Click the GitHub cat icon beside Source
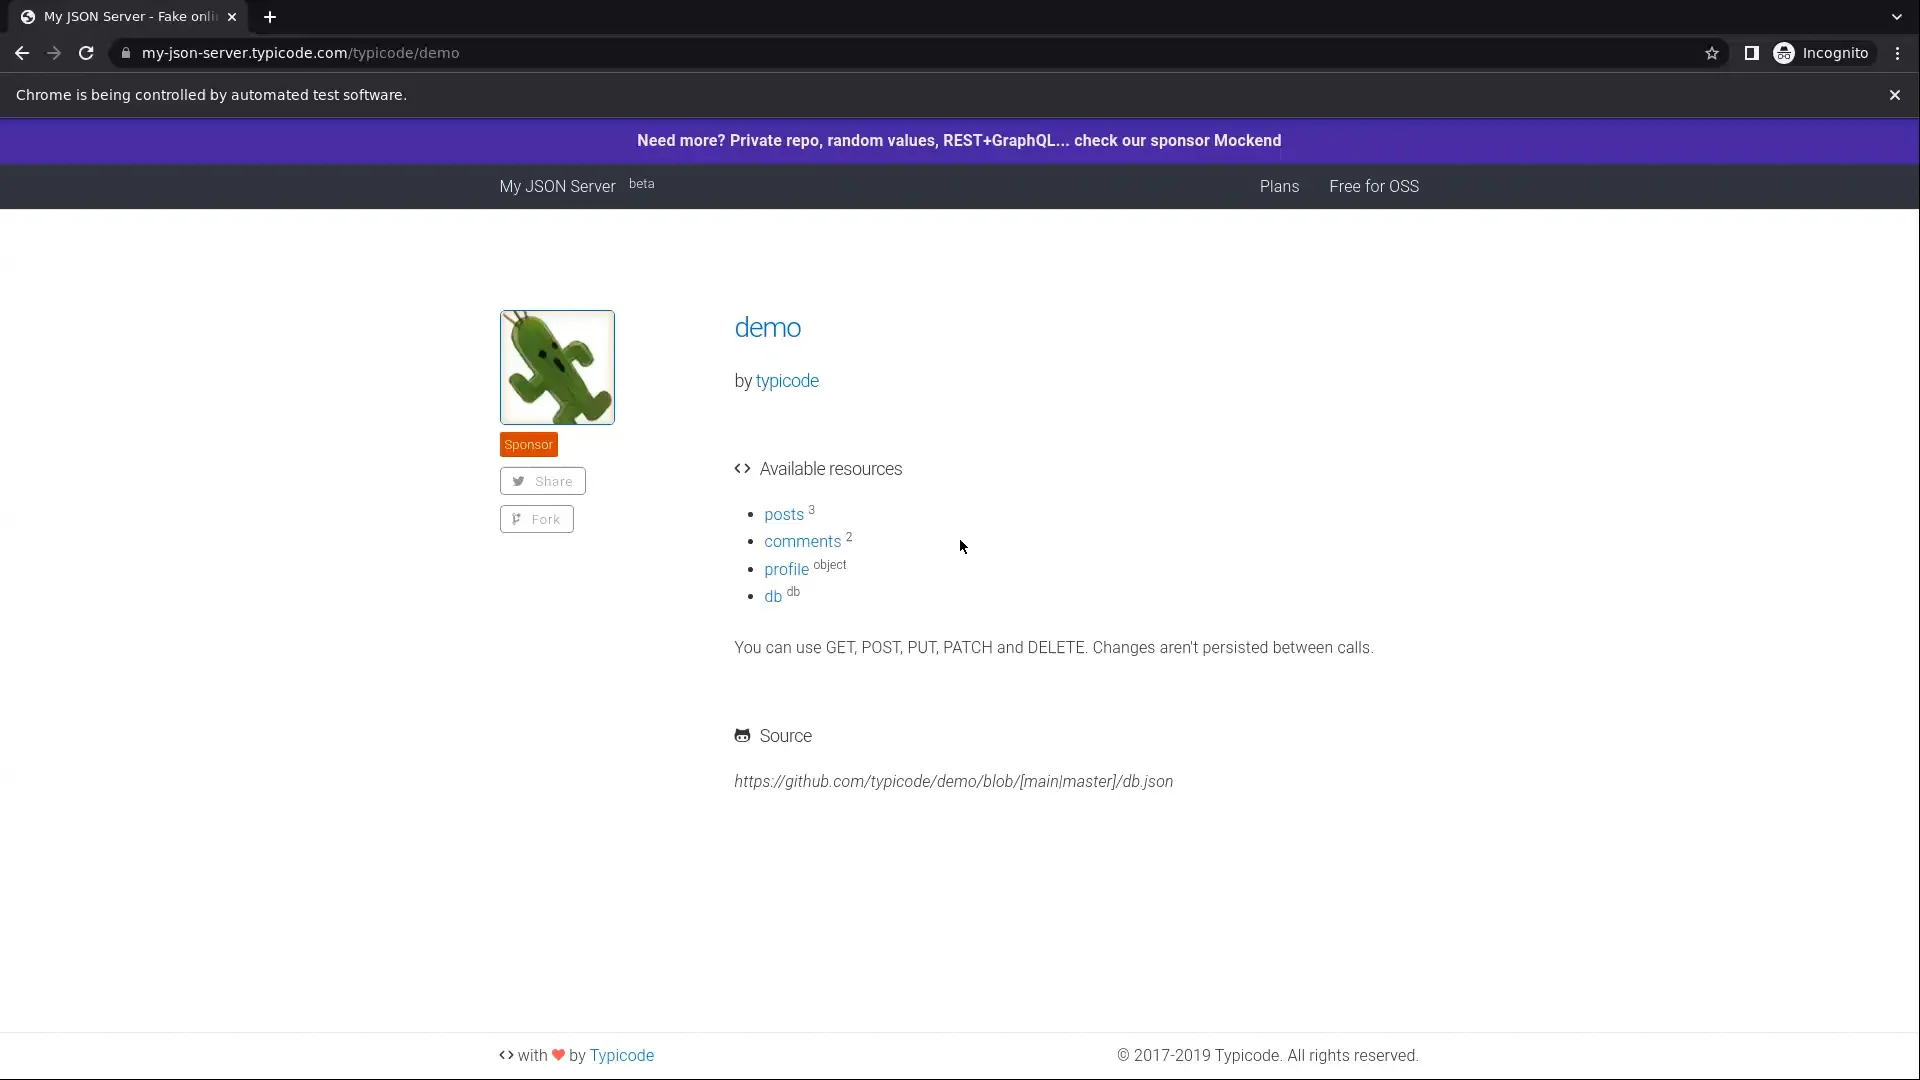 pos(742,736)
